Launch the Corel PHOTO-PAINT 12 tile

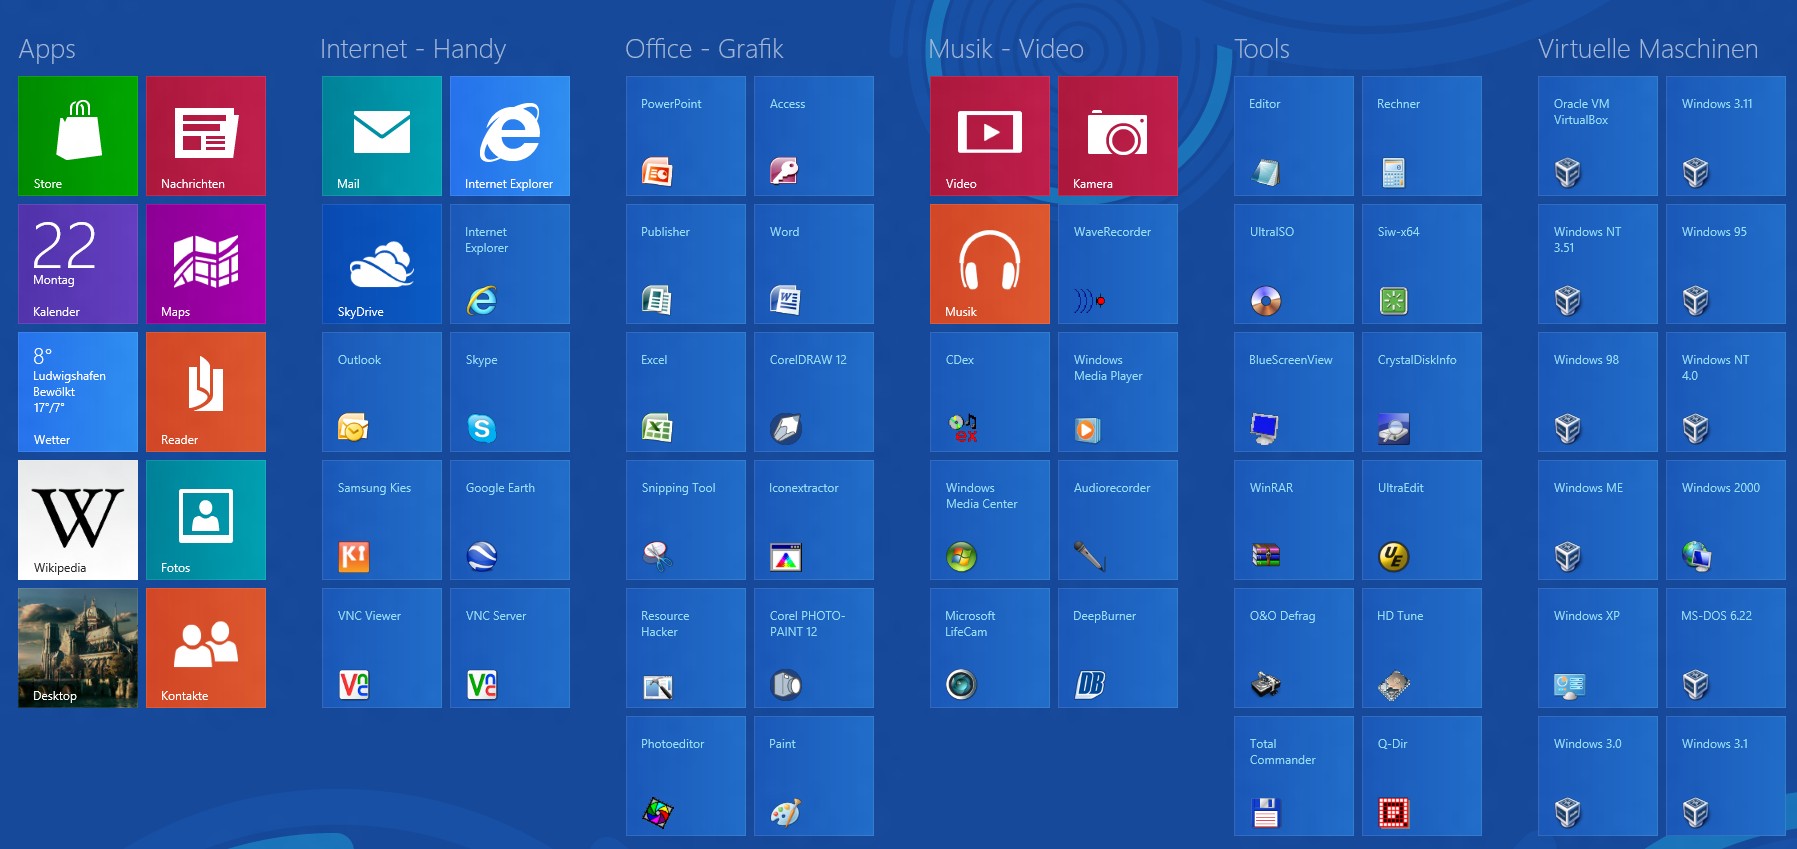[814, 648]
